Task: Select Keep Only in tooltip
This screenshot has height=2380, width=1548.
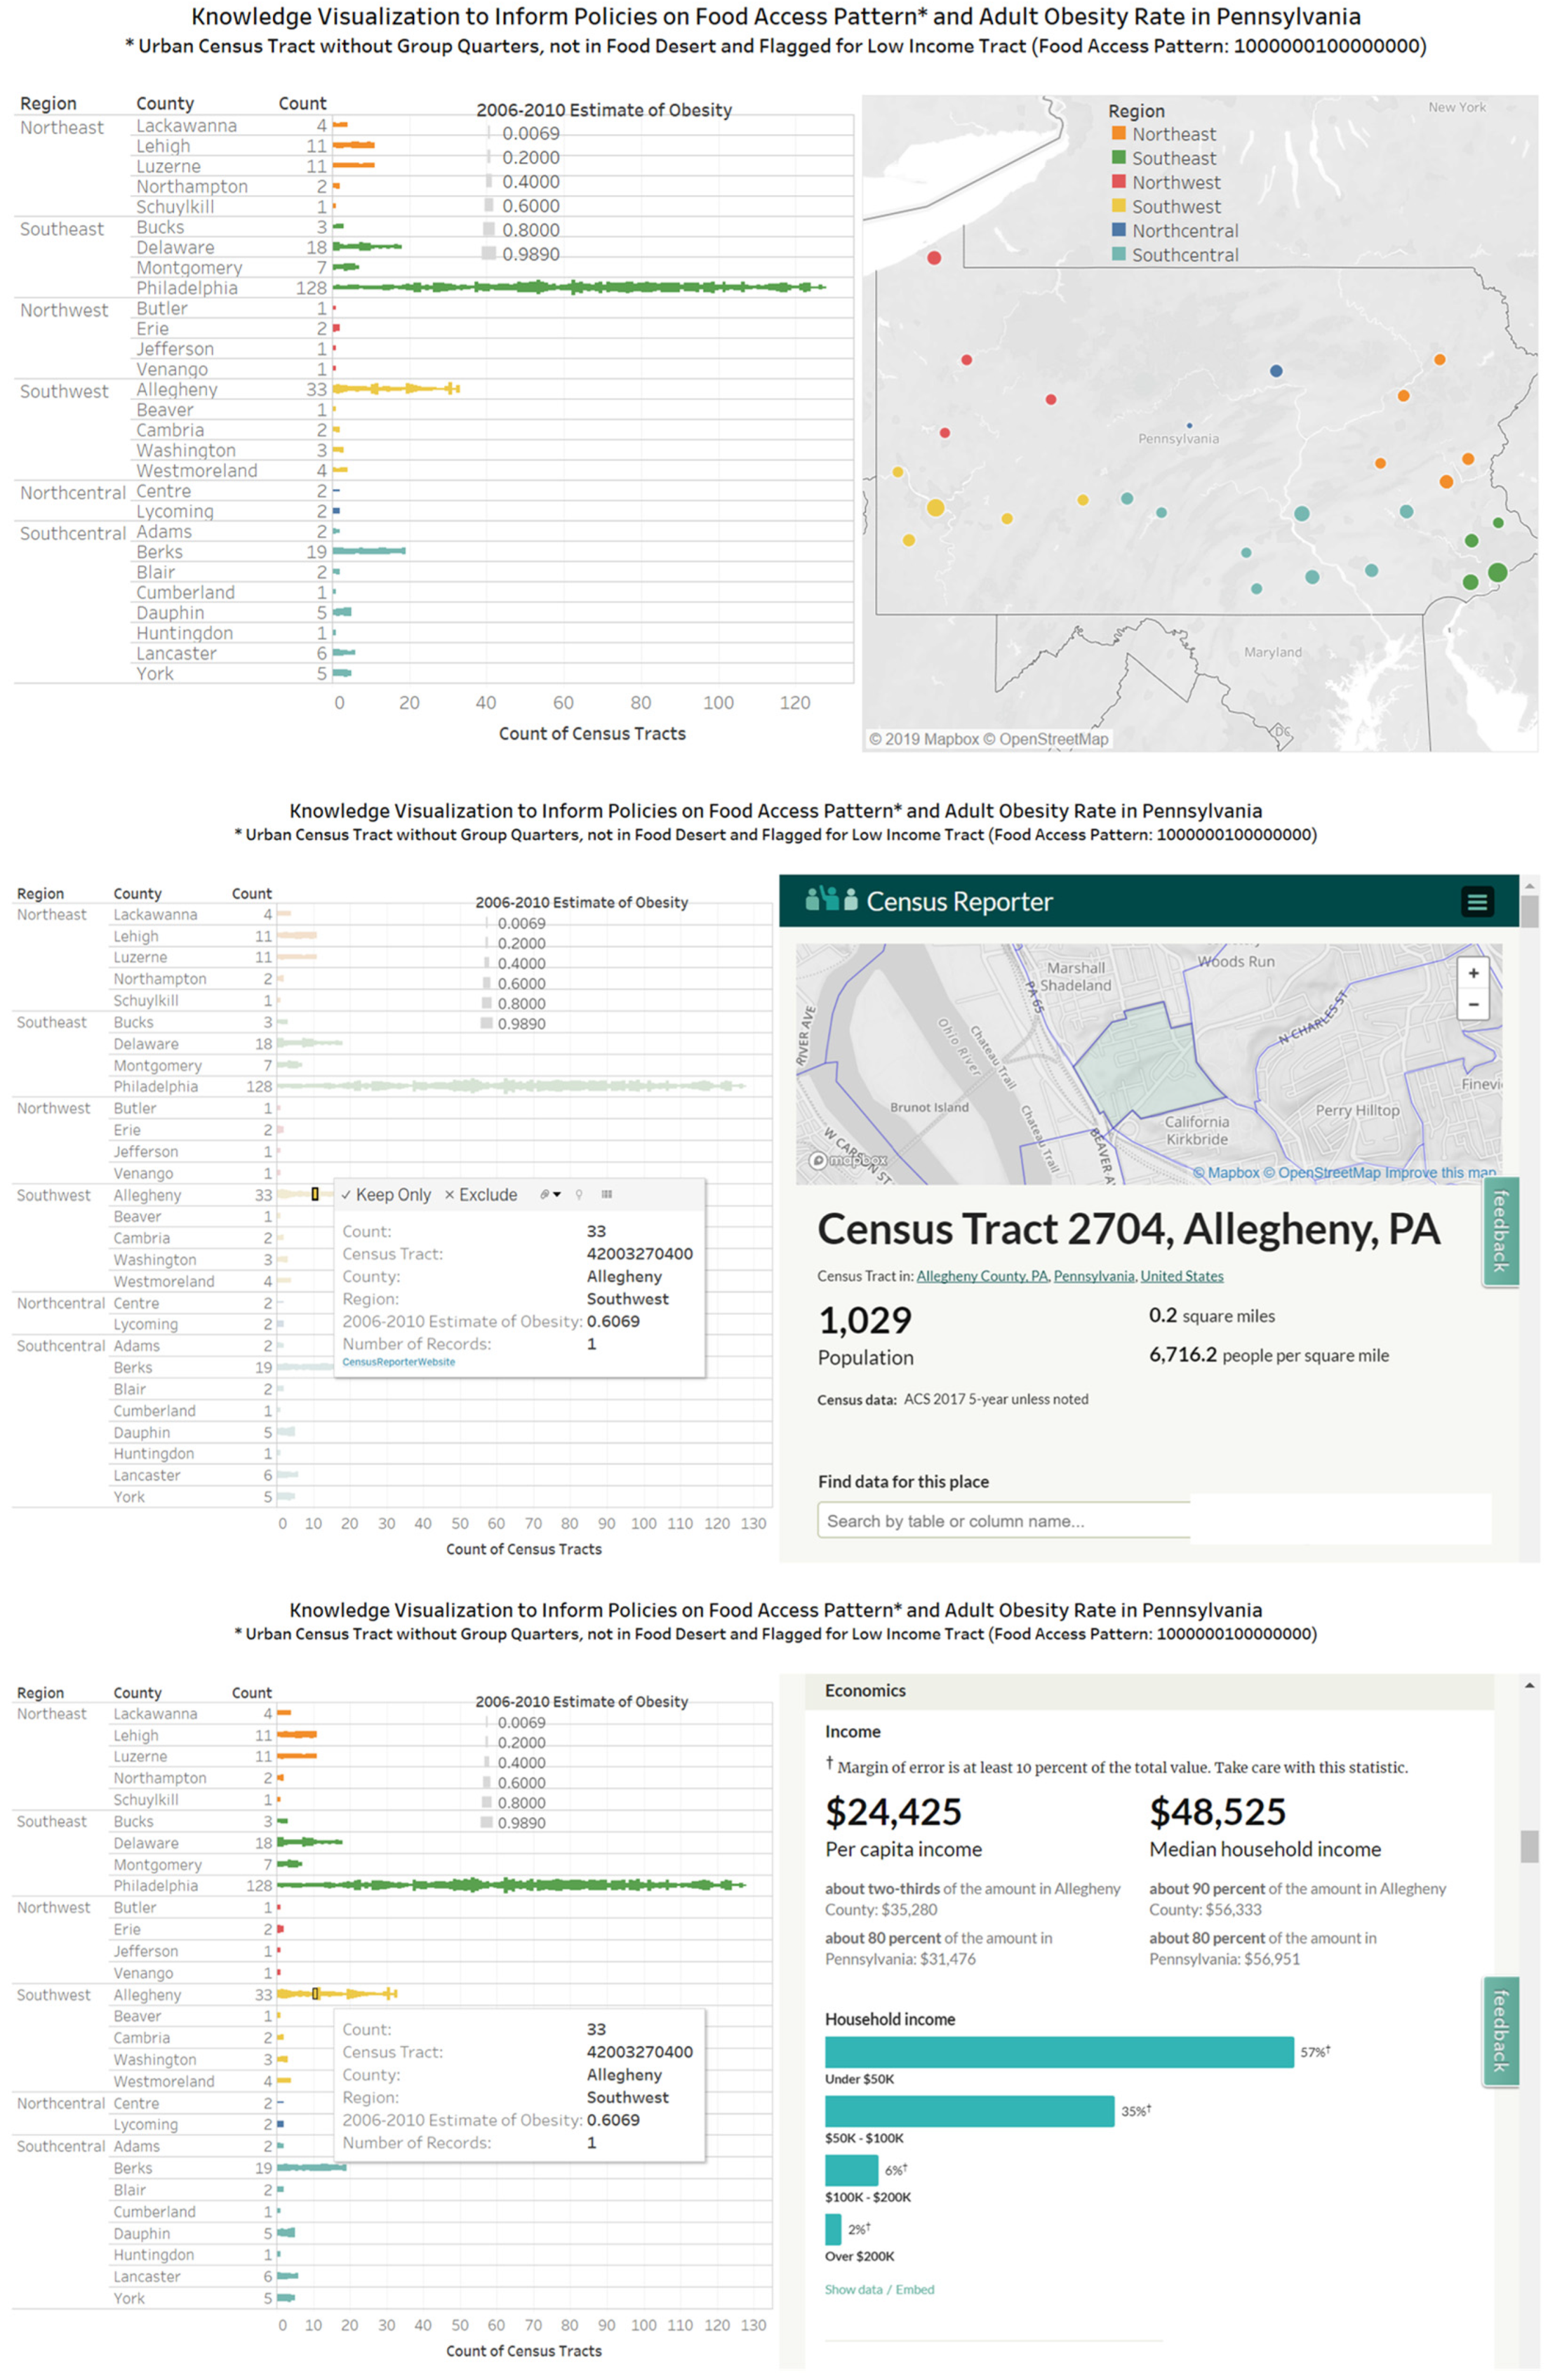Action: point(386,1195)
